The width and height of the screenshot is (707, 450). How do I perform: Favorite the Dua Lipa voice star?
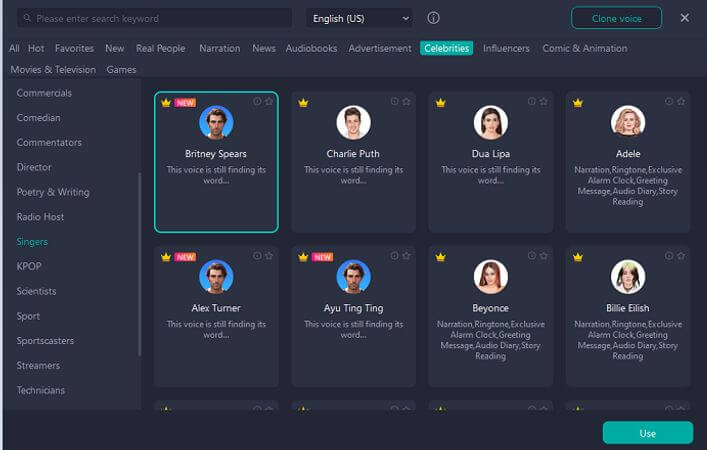pyautogui.click(x=544, y=101)
